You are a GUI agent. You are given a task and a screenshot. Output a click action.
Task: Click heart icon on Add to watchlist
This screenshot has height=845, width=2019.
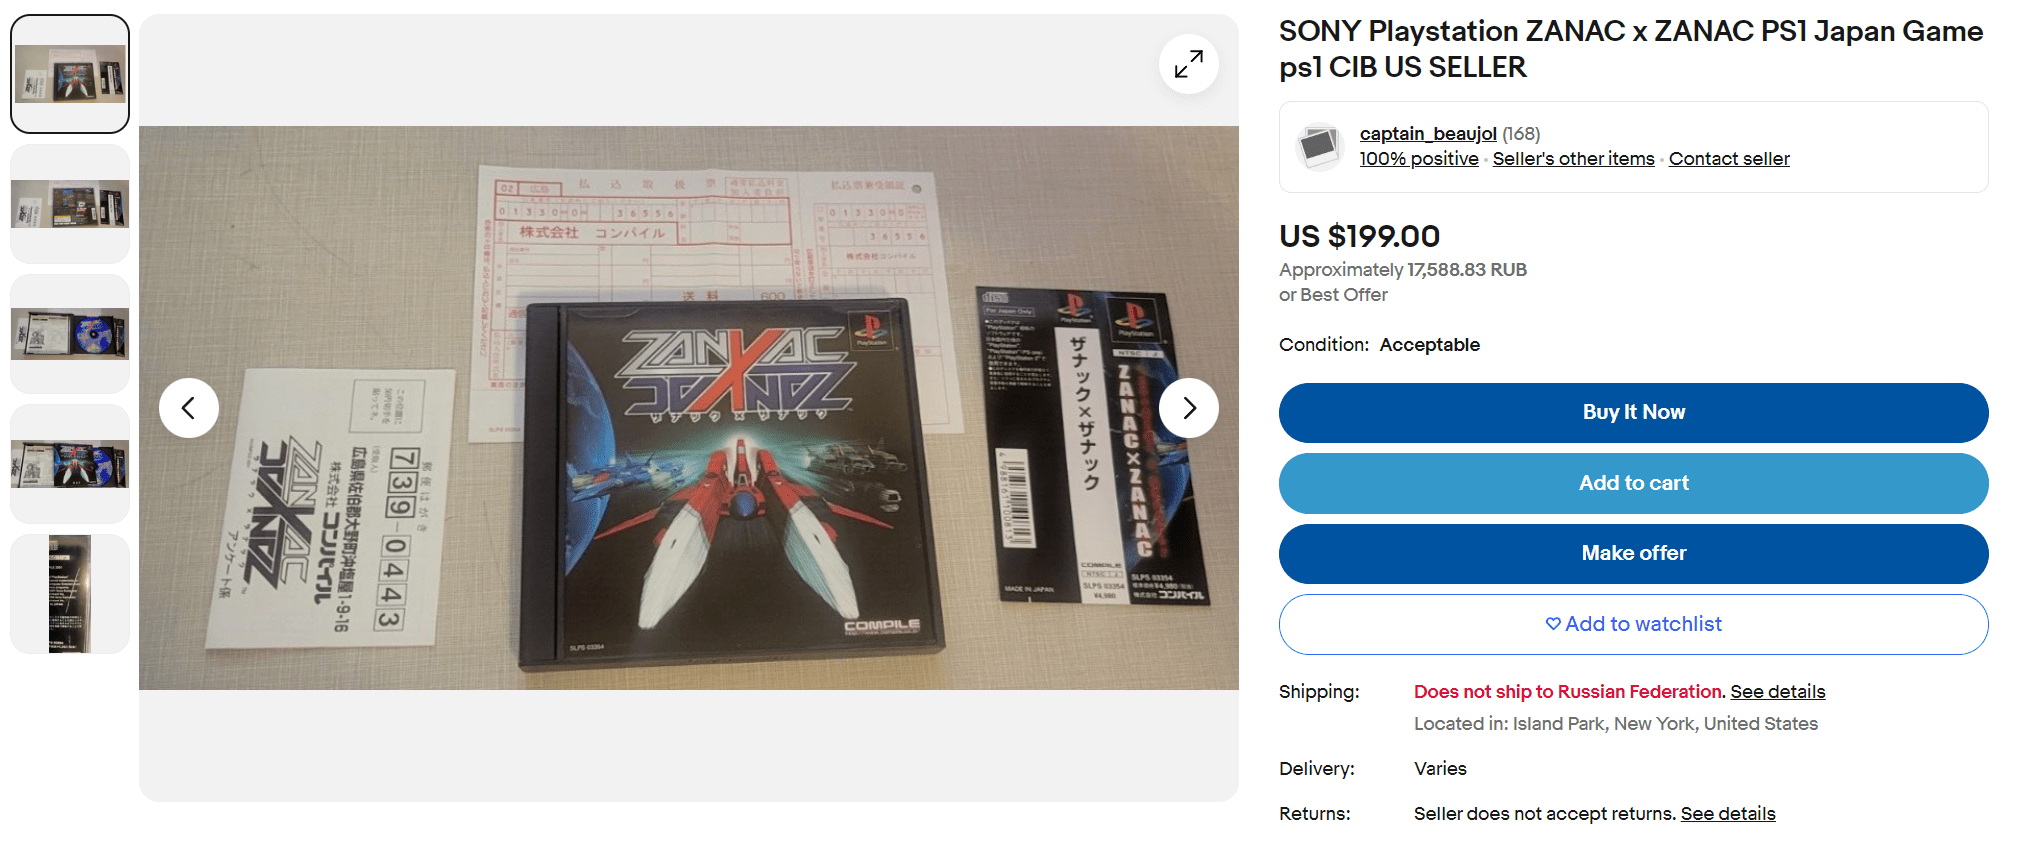click(x=1553, y=624)
